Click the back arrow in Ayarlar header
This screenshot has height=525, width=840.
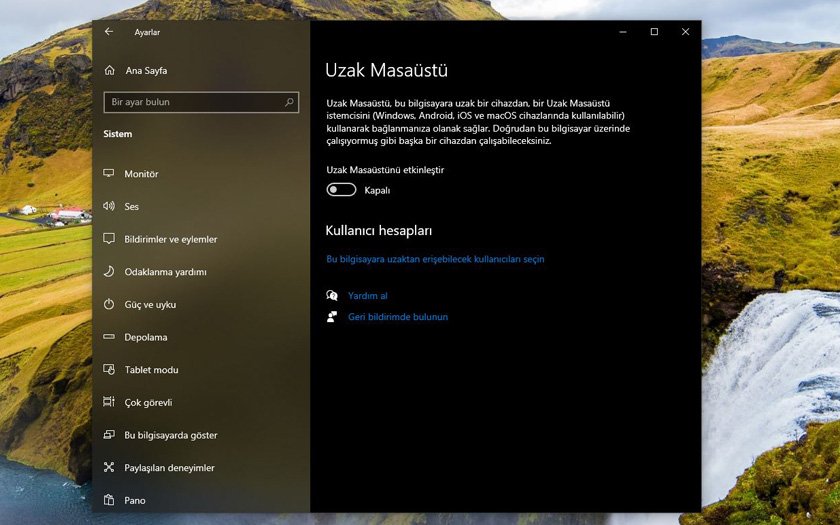[109, 32]
